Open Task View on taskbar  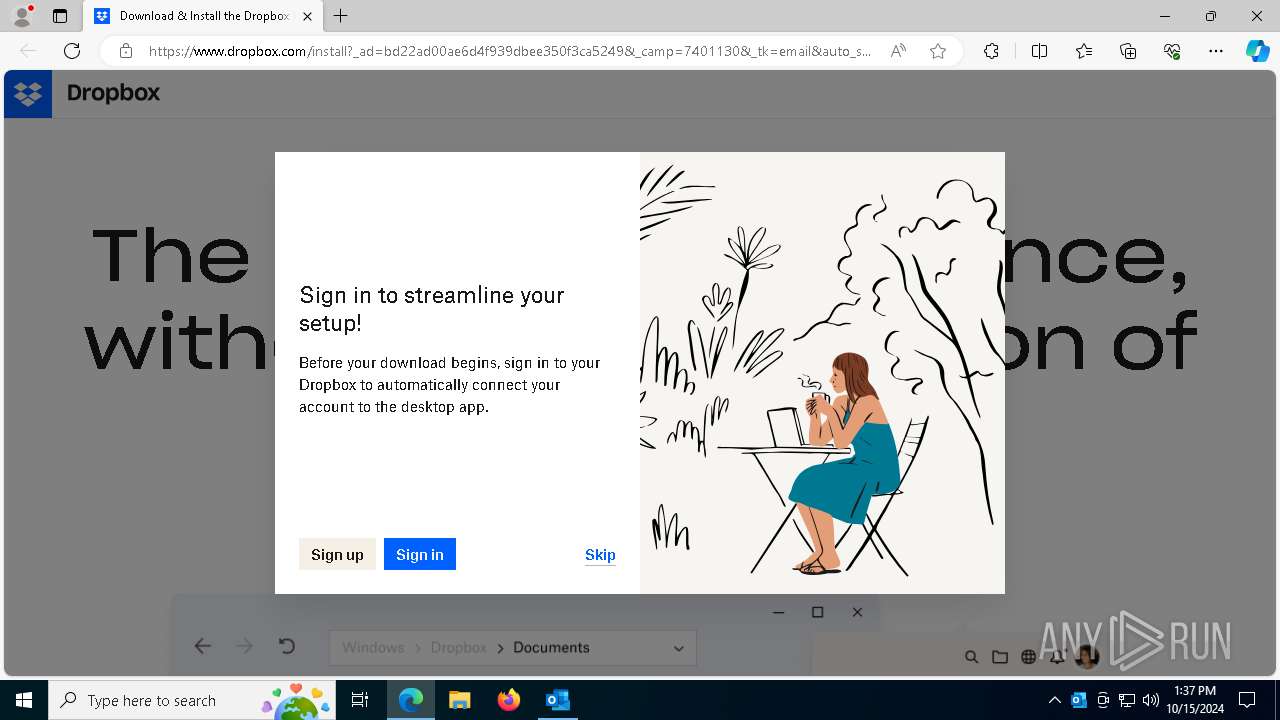(360, 700)
